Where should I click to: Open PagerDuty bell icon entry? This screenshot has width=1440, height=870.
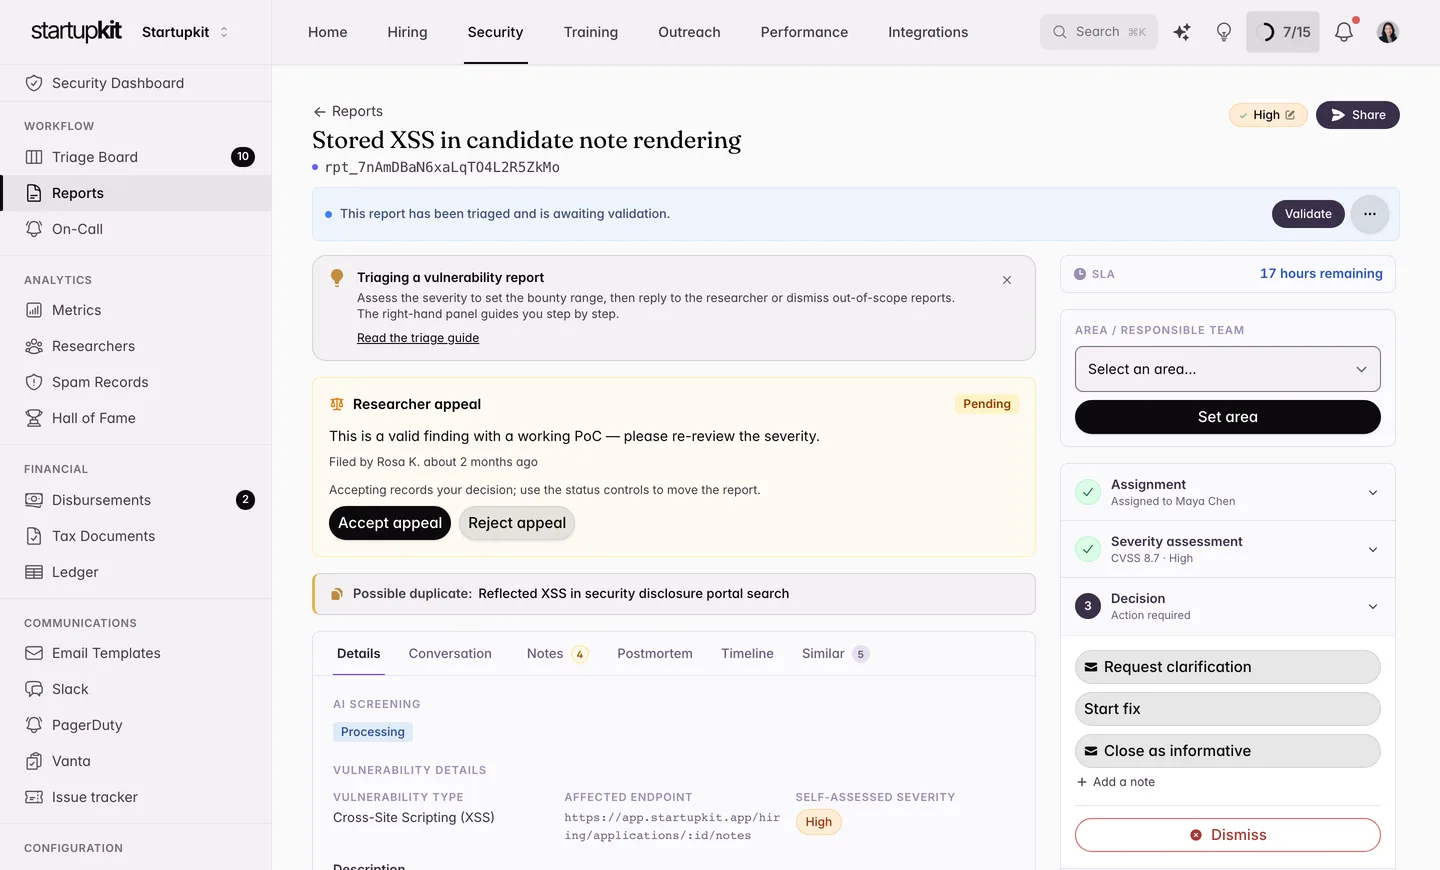[x=34, y=725]
